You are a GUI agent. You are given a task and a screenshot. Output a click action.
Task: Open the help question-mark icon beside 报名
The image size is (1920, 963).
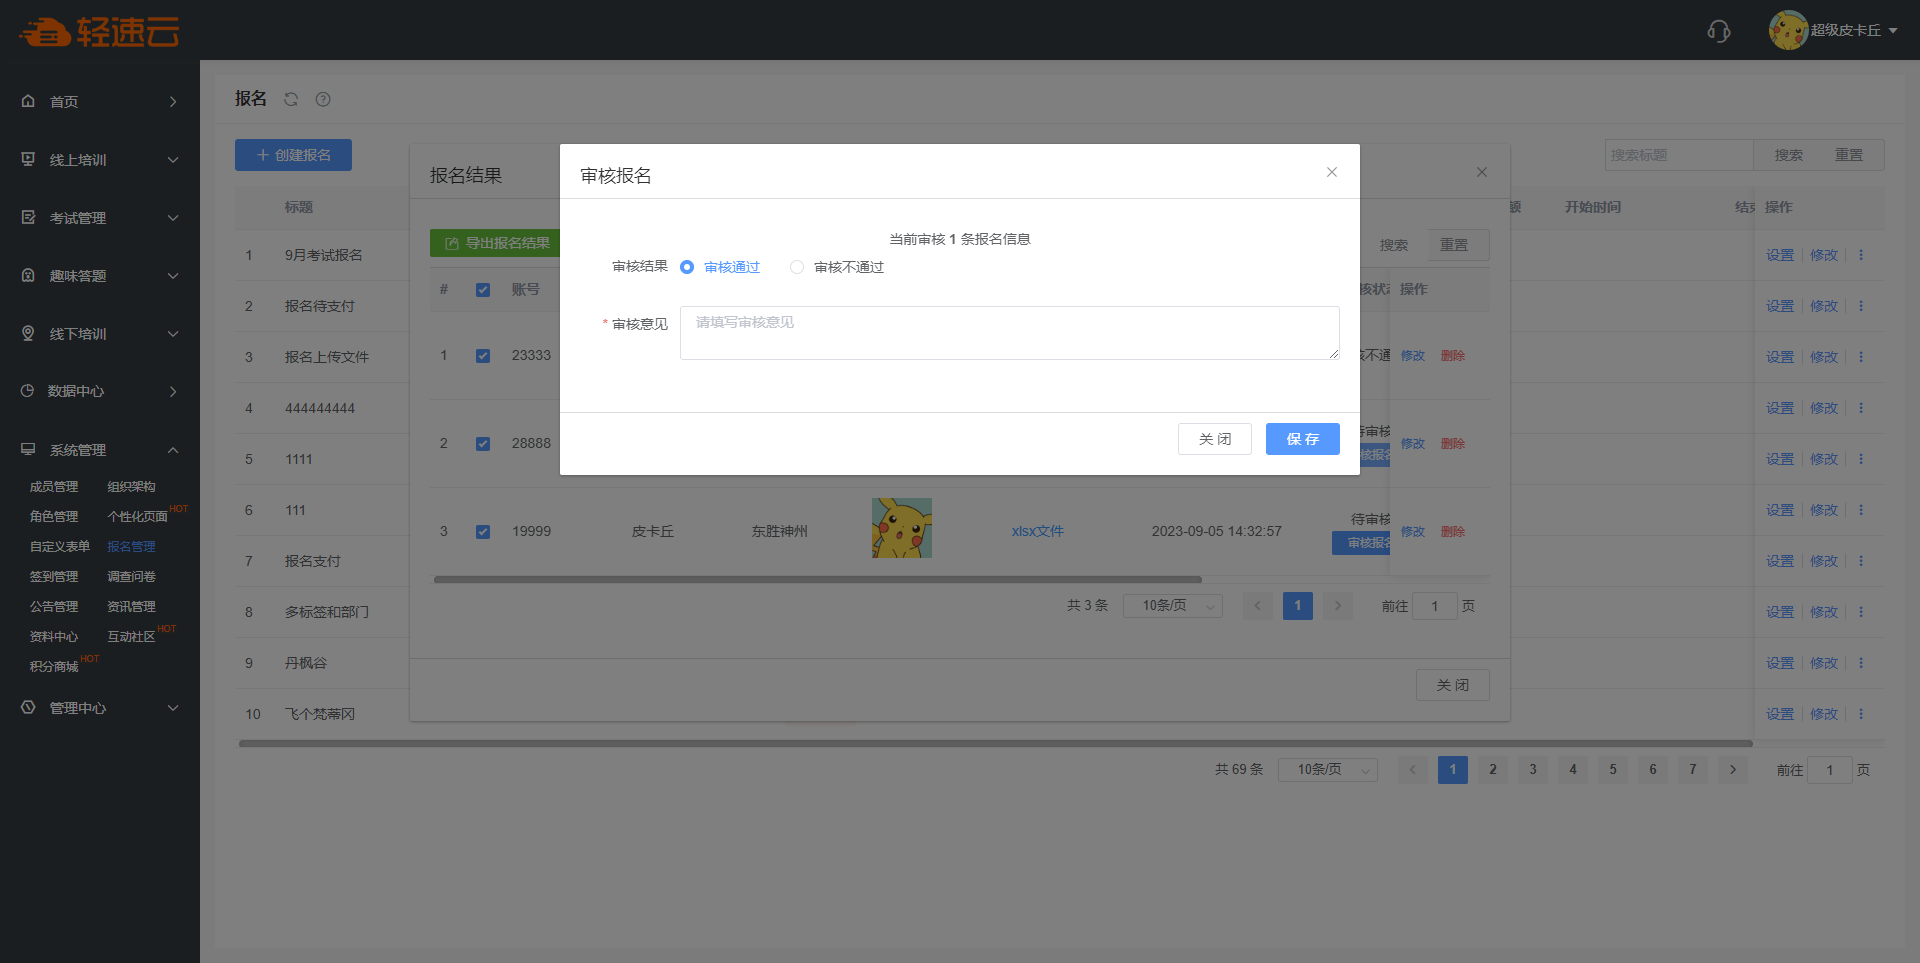click(x=323, y=99)
